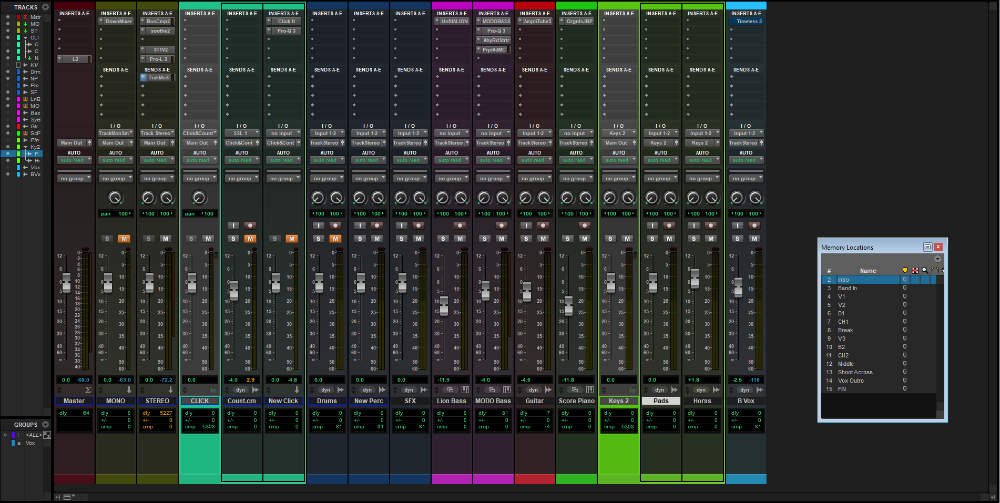This screenshot has height=503, width=1000.
Task: Unmute the Drums track
Action: tap(335, 238)
